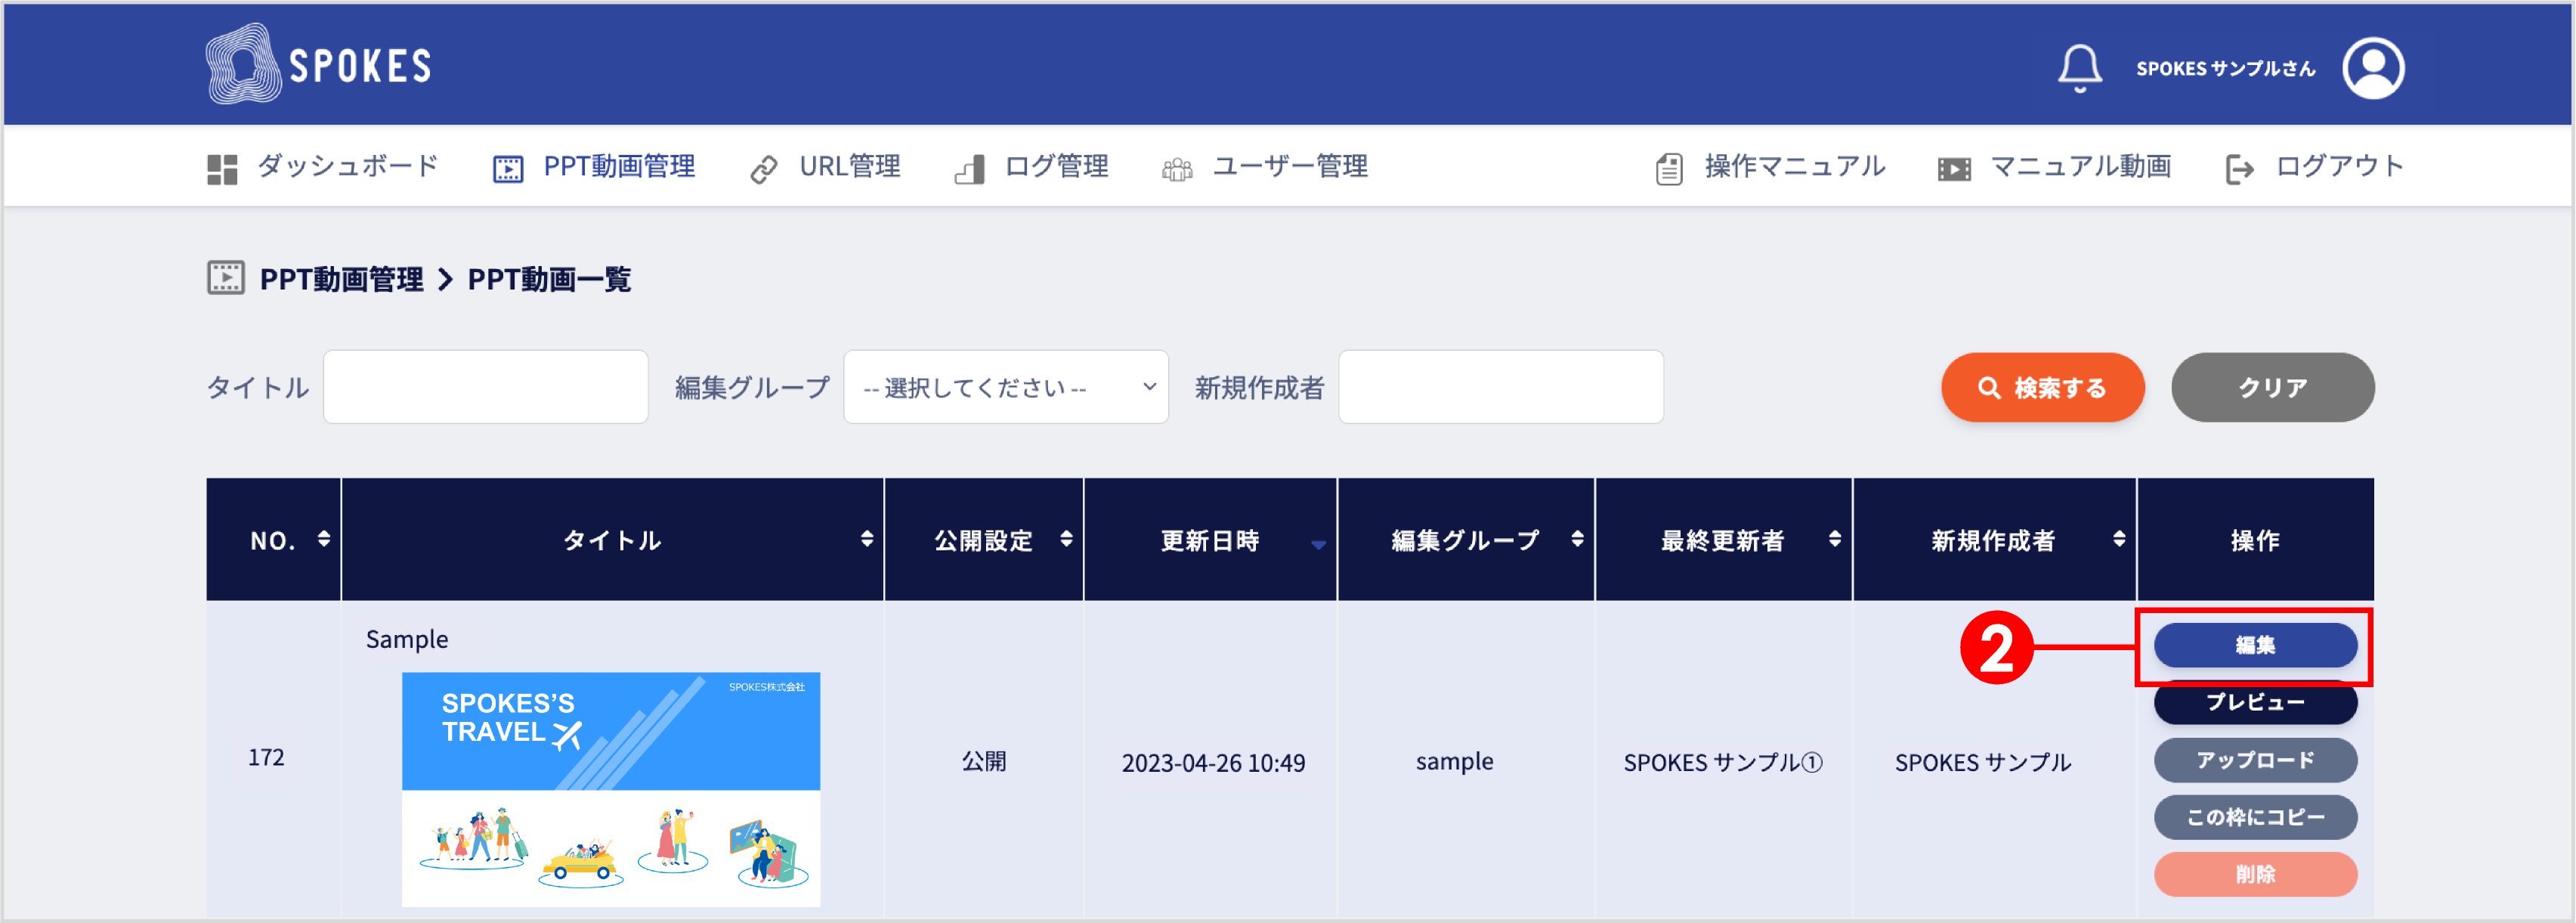Click the 最終更新者 column sort expander

[1835, 540]
